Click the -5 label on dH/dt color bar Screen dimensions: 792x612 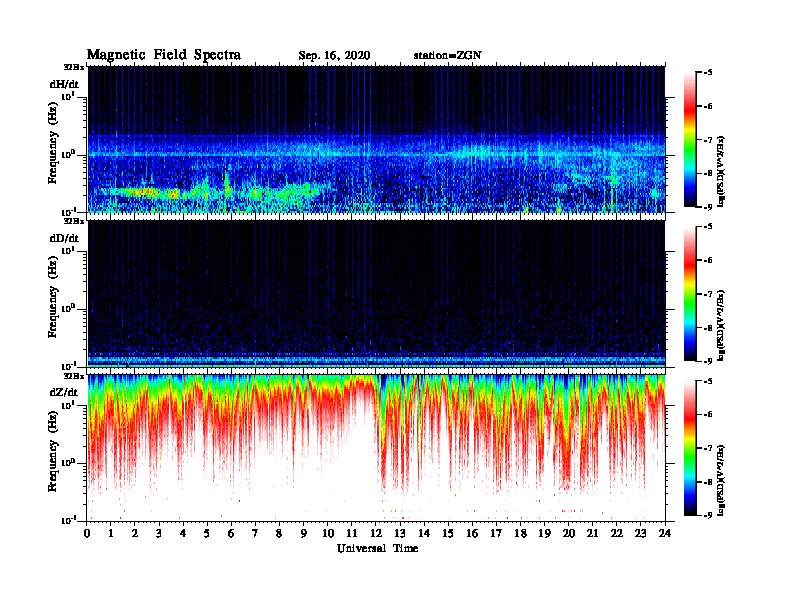pyautogui.click(x=708, y=73)
